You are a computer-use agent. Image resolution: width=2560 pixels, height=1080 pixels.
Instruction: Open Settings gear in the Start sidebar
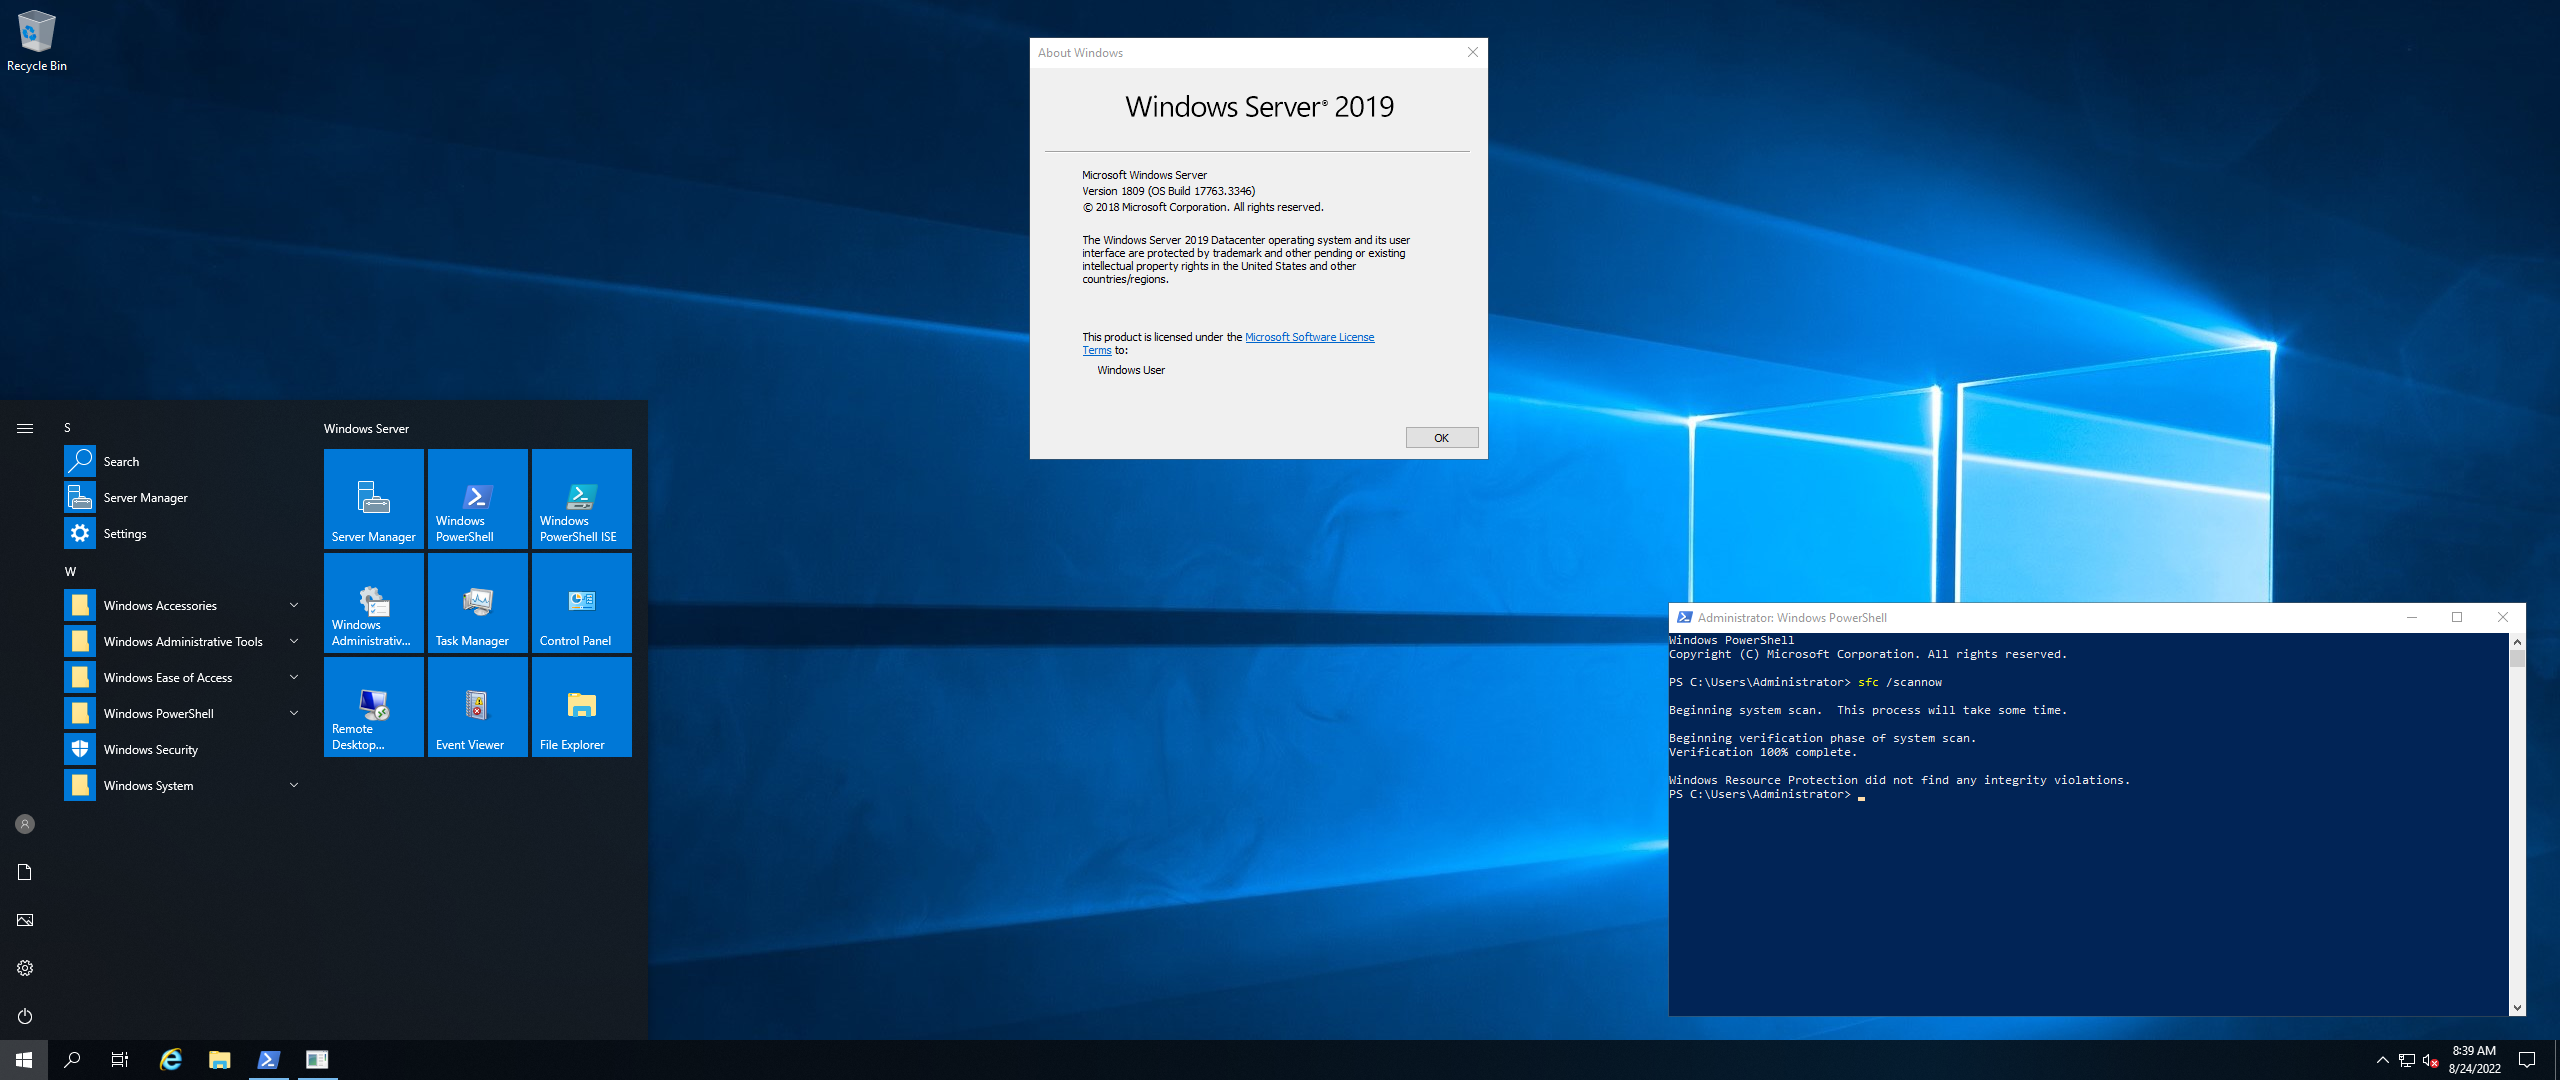click(x=25, y=968)
